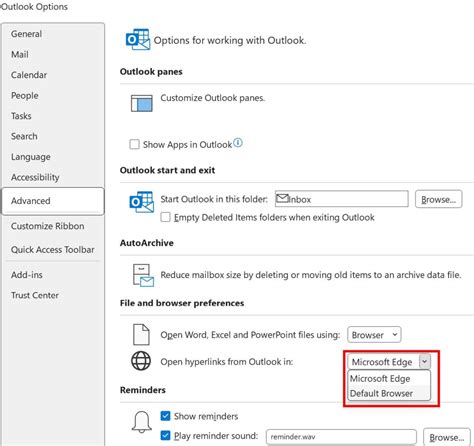This screenshot has width=474, height=446.
Task: Open Quick Access Toolbar settings
Action: pos(53,250)
